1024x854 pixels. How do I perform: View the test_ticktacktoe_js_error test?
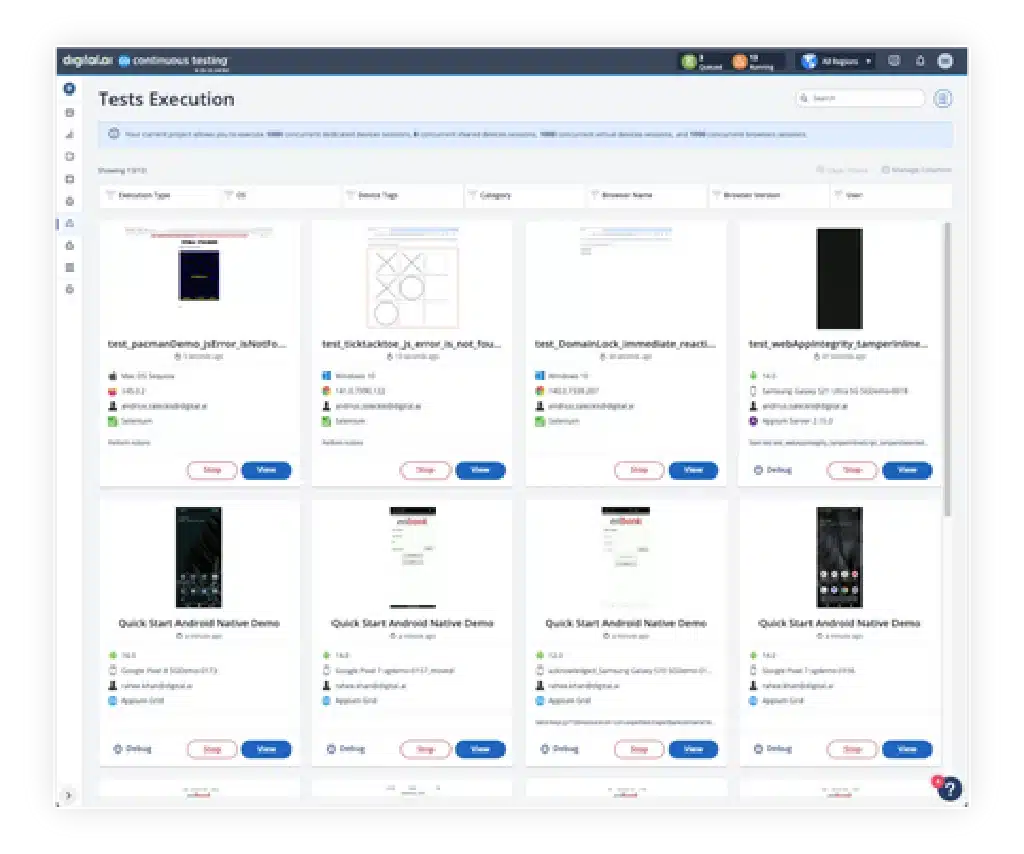(x=480, y=470)
